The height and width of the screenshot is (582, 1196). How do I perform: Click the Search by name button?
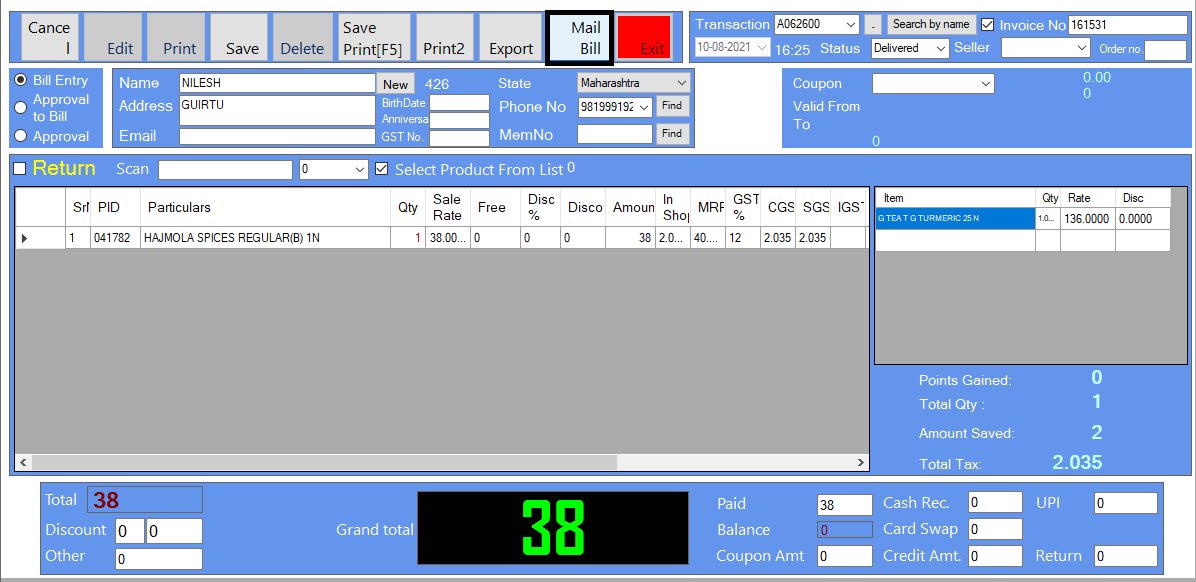coord(930,24)
